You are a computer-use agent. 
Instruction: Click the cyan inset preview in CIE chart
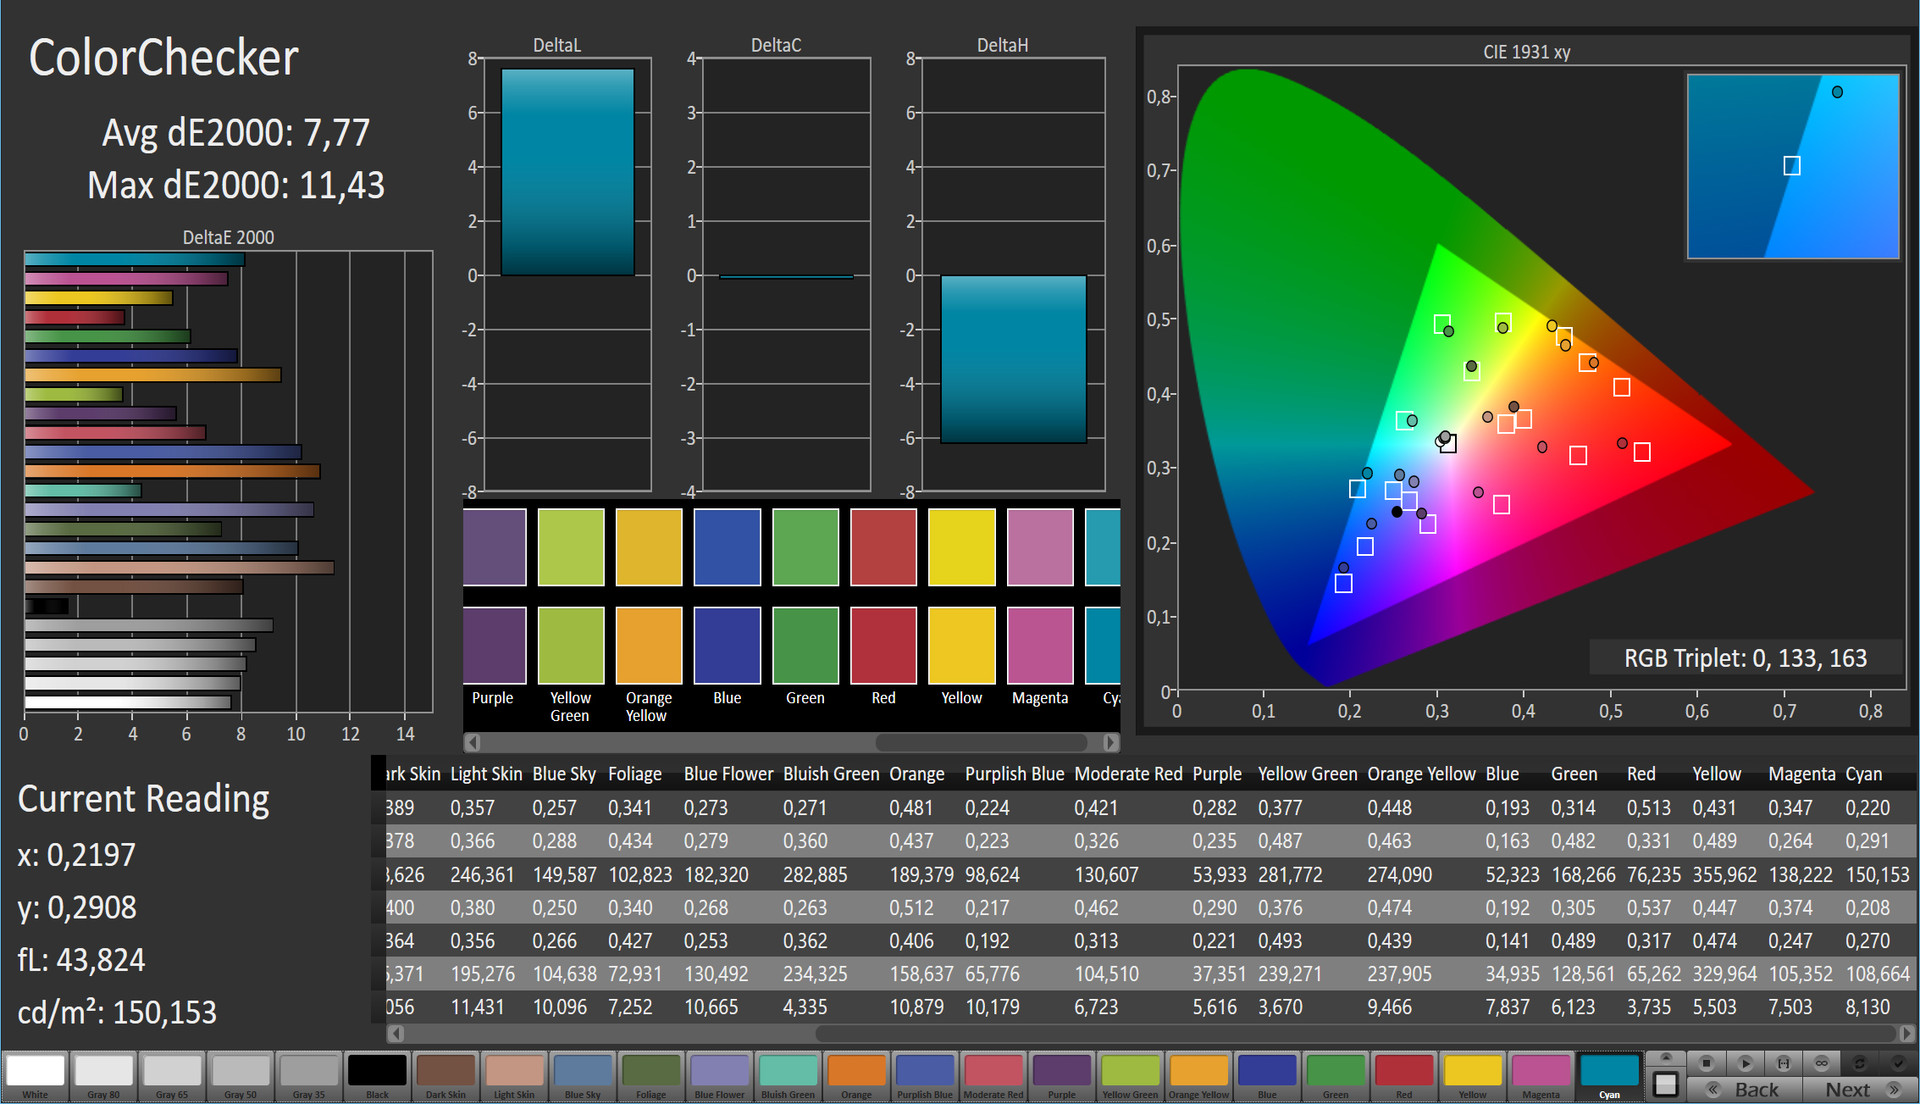point(1792,166)
